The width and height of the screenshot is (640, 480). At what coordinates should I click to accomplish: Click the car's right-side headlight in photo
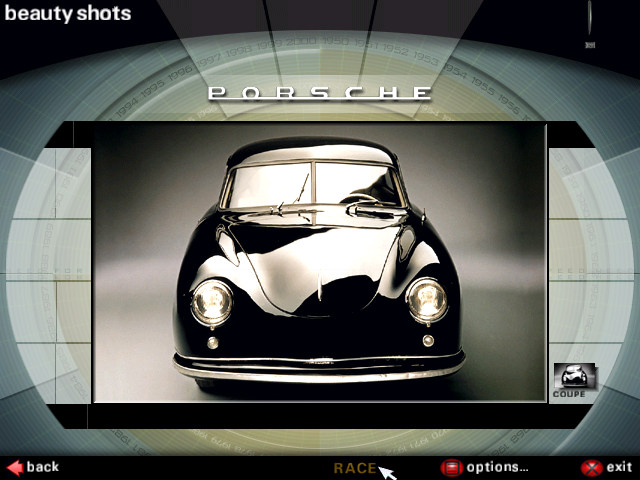tap(427, 298)
